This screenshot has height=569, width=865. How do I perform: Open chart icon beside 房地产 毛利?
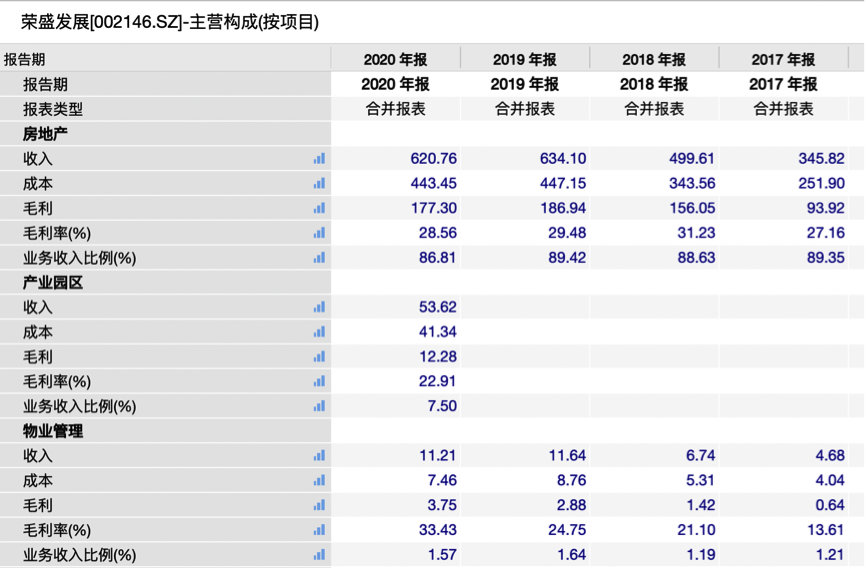point(319,208)
